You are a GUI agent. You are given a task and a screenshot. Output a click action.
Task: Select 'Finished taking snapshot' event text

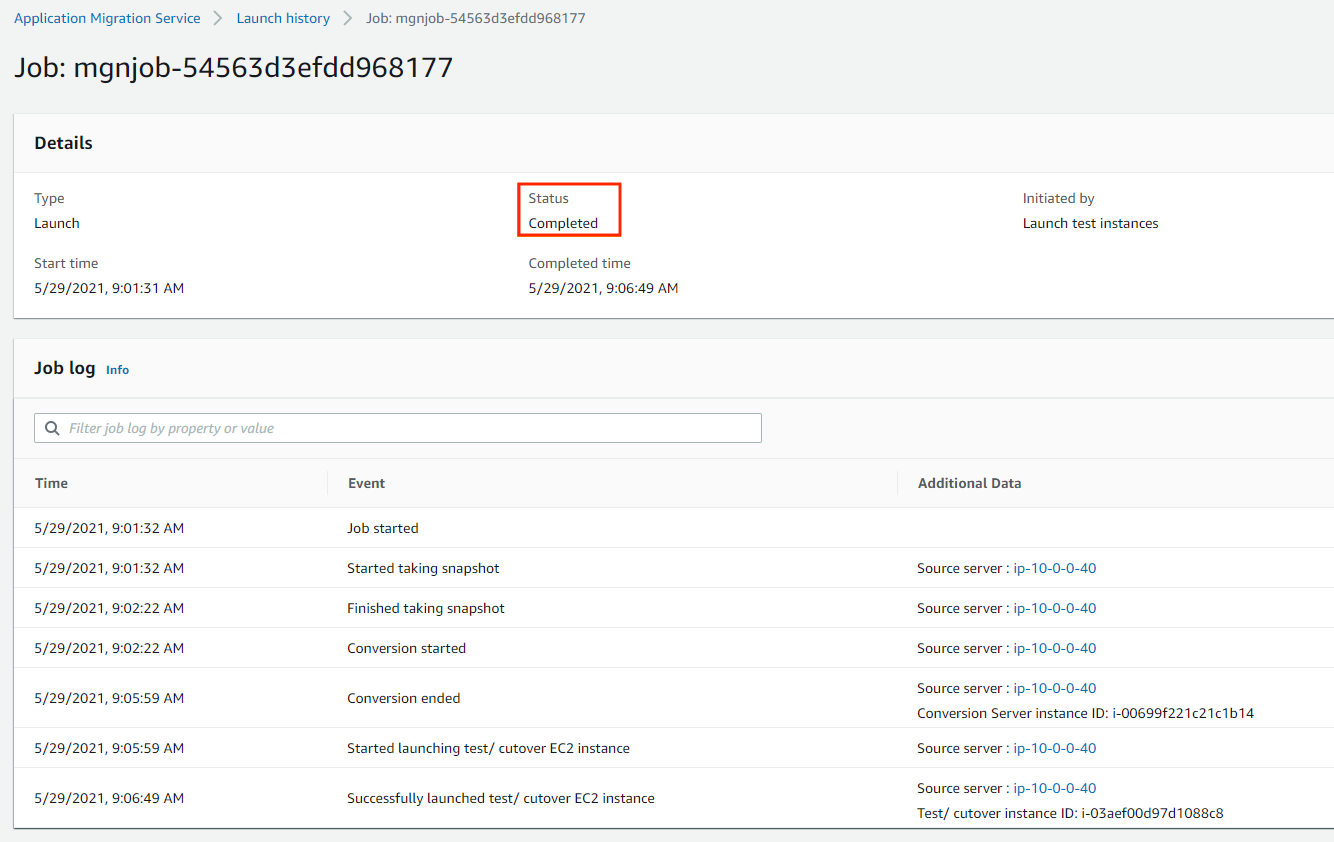tap(426, 608)
